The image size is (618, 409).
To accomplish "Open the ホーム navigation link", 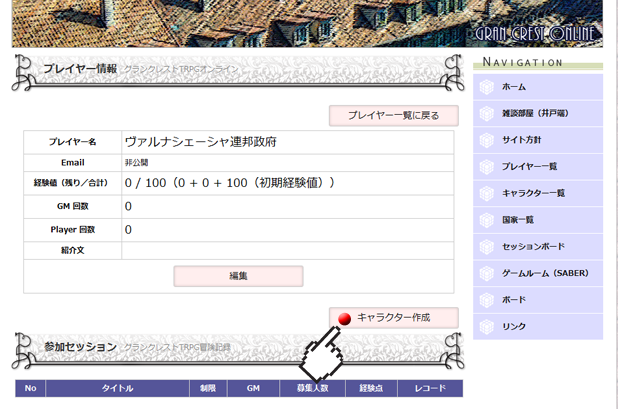I will coord(514,87).
